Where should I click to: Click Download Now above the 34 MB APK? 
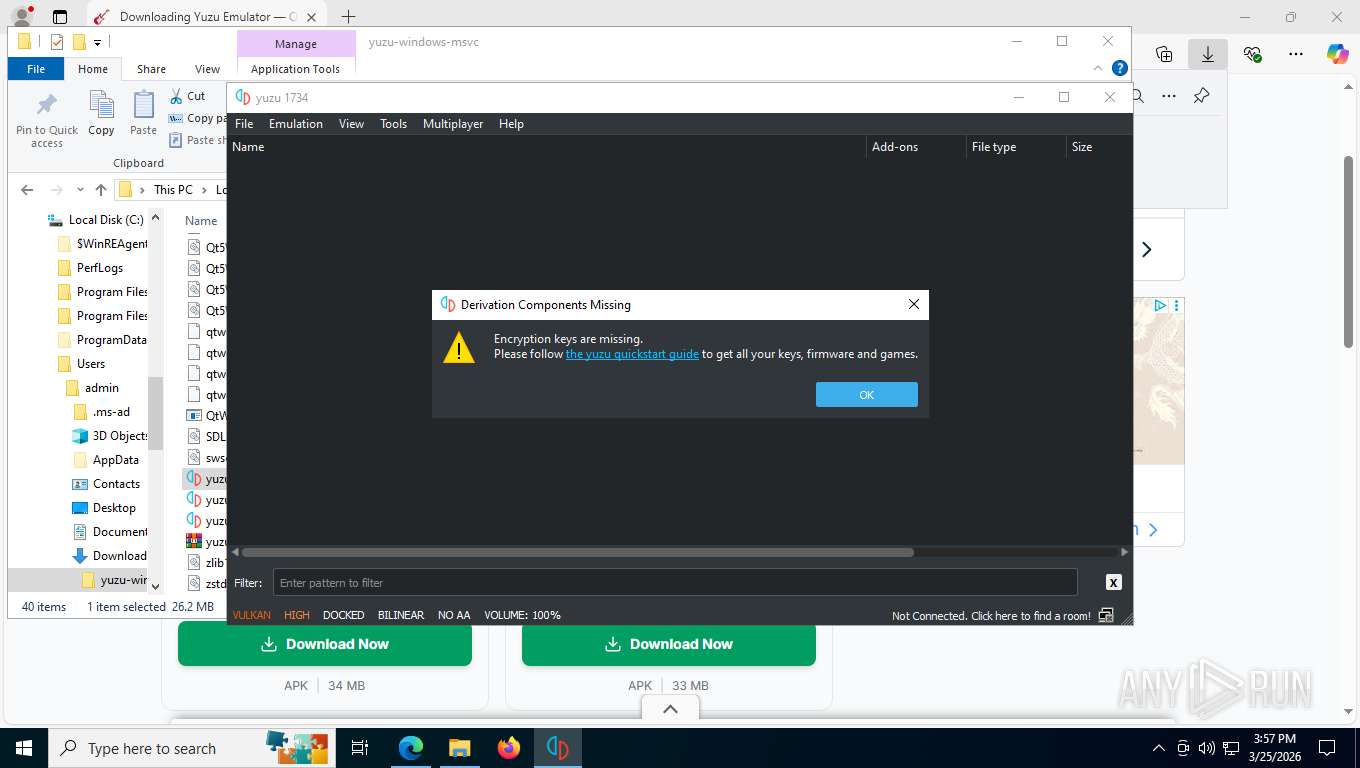point(325,644)
